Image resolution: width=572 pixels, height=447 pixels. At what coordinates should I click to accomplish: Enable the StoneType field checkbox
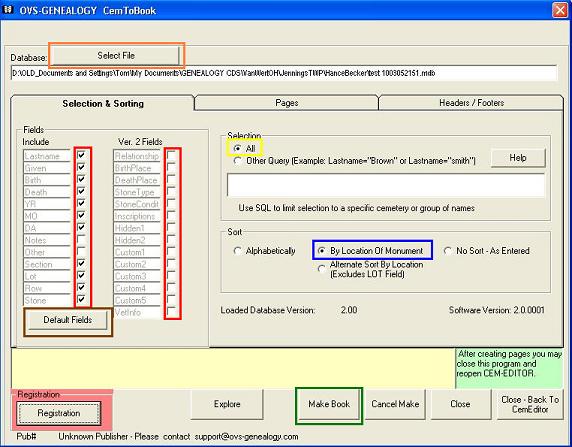click(171, 191)
